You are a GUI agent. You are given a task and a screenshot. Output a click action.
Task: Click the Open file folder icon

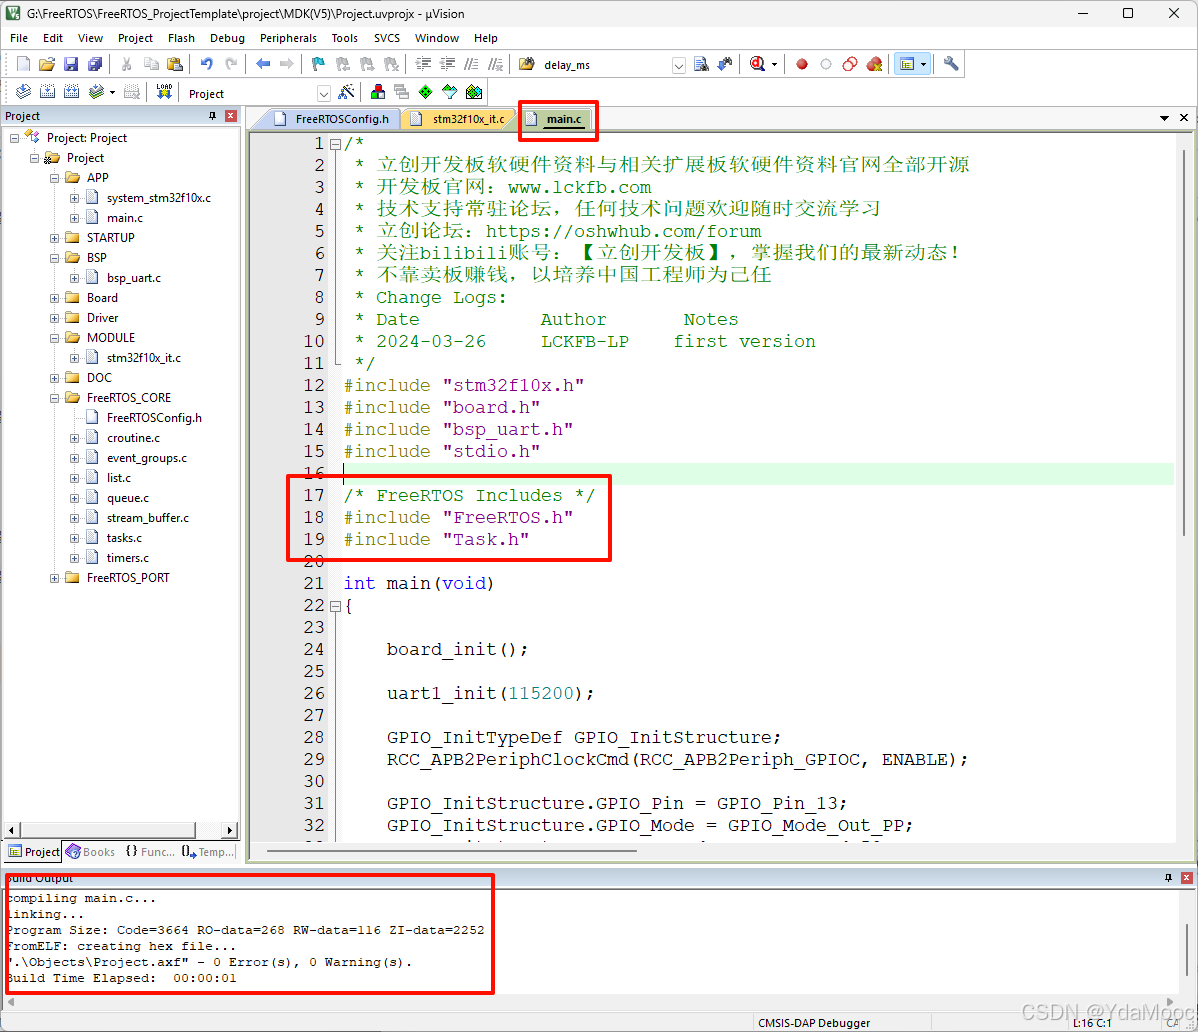click(47, 64)
